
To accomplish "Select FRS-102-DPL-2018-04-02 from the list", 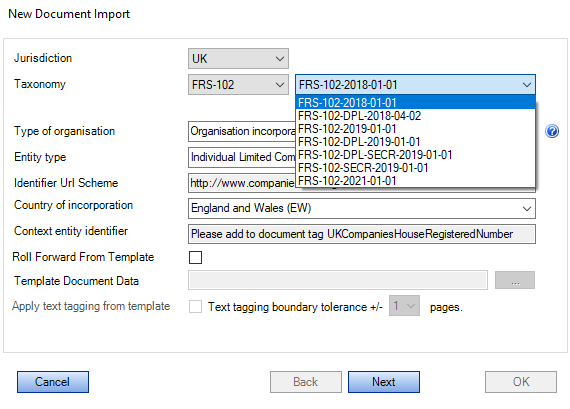I will pyautogui.click(x=415, y=116).
